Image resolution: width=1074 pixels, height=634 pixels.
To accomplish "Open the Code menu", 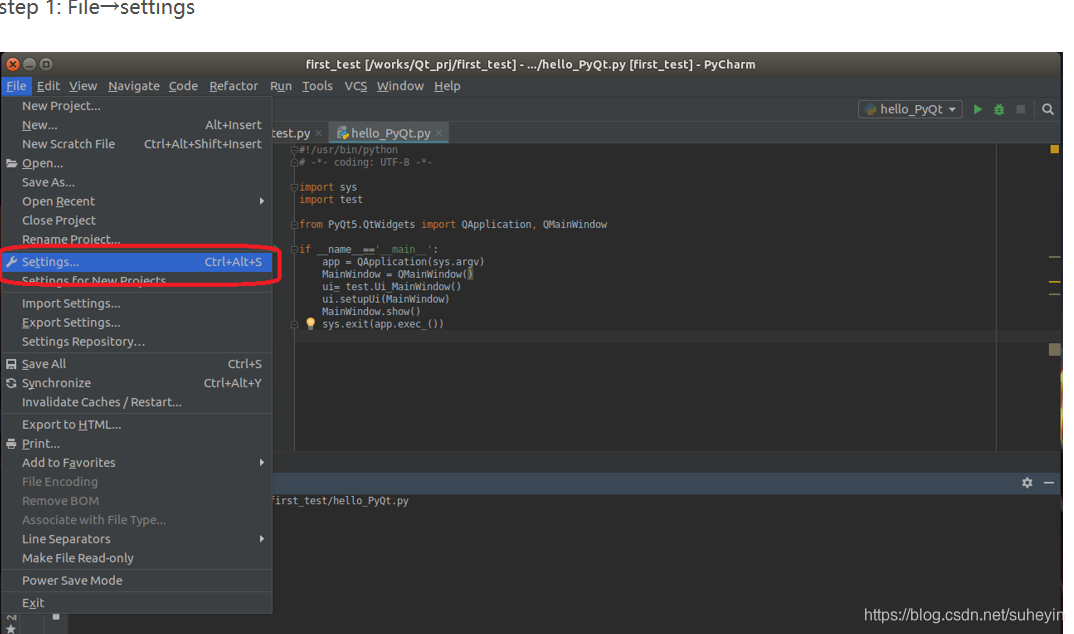I will (183, 86).
